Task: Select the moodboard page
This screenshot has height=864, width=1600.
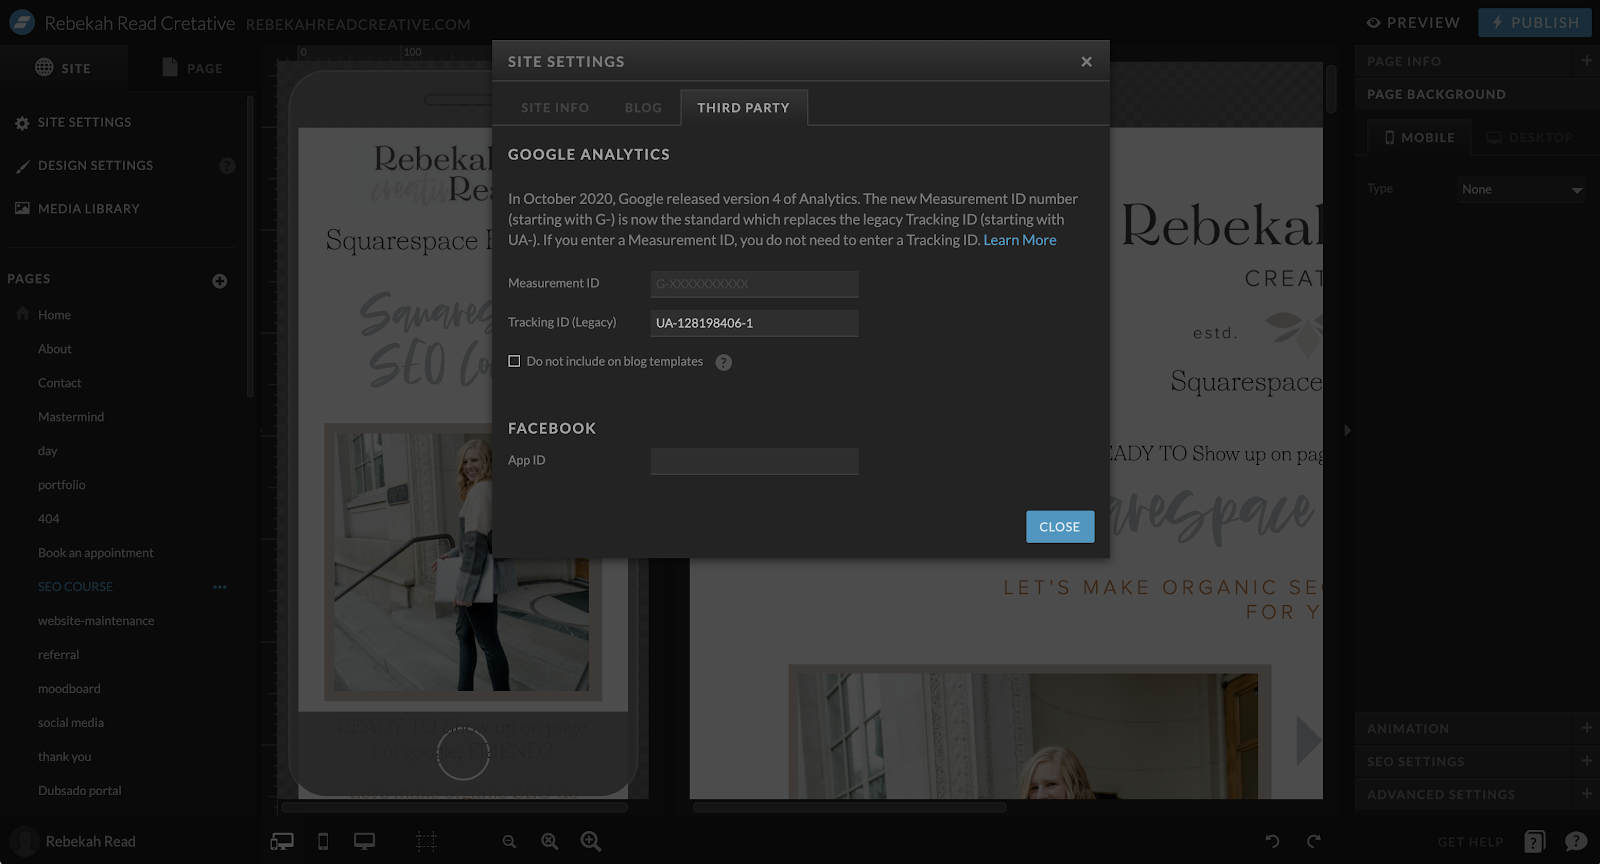Action: 69,689
